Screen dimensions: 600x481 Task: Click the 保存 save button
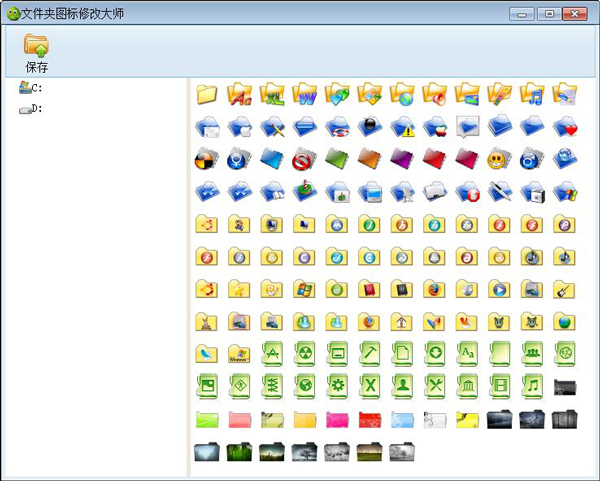point(36,53)
